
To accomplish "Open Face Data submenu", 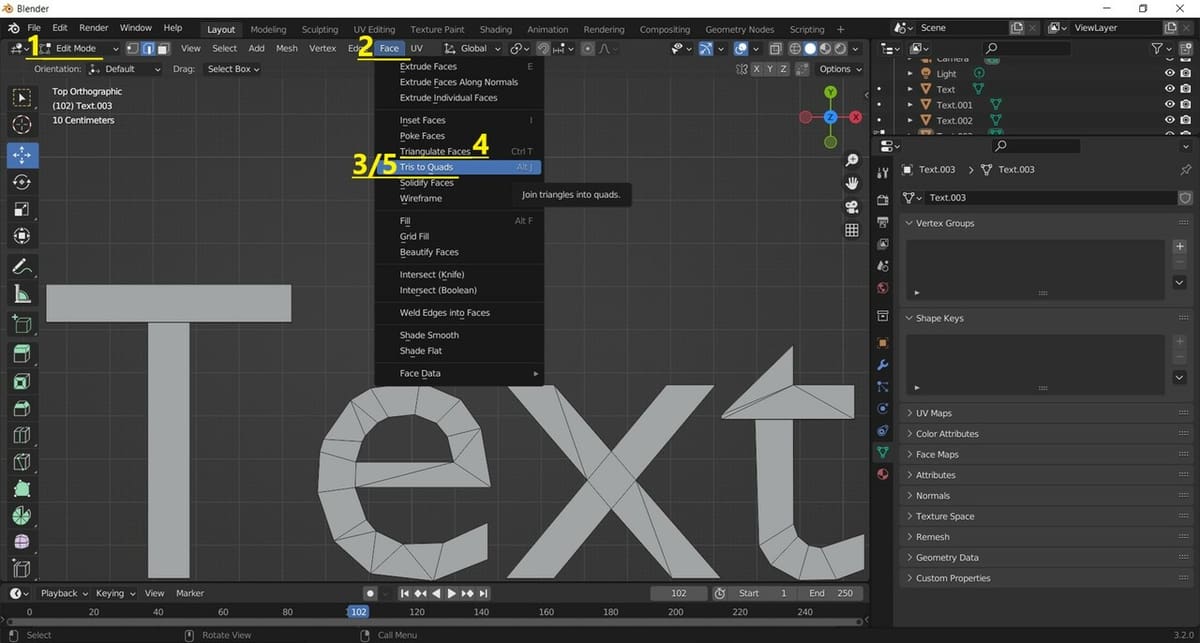I will pyautogui.click(x=458, y=373).
